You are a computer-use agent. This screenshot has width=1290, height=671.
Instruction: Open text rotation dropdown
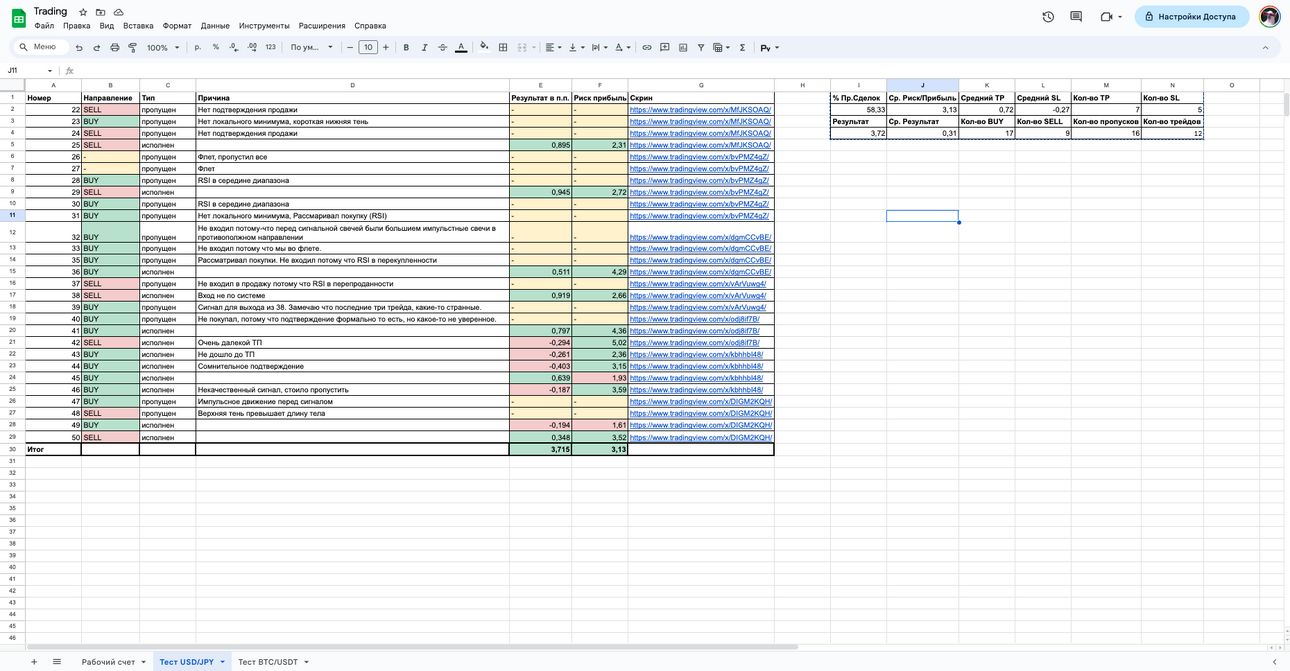coord(621,47)
